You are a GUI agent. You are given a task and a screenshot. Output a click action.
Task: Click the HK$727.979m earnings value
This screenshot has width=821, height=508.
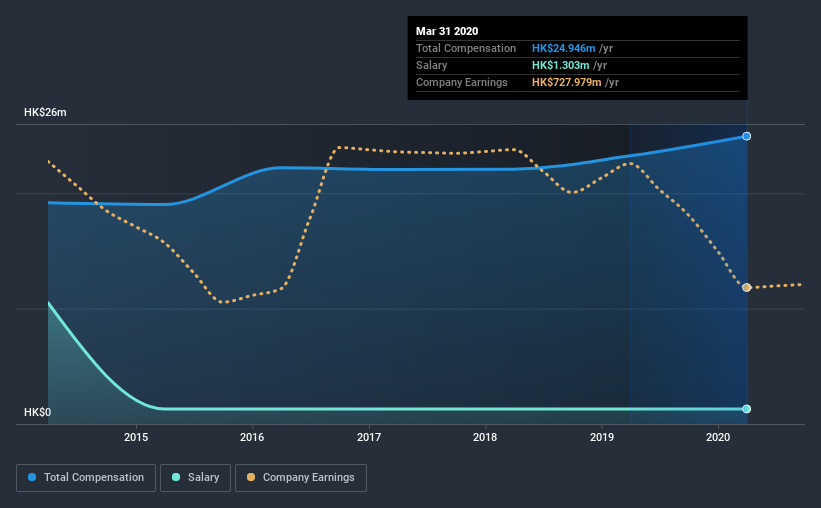coord(567,82)
